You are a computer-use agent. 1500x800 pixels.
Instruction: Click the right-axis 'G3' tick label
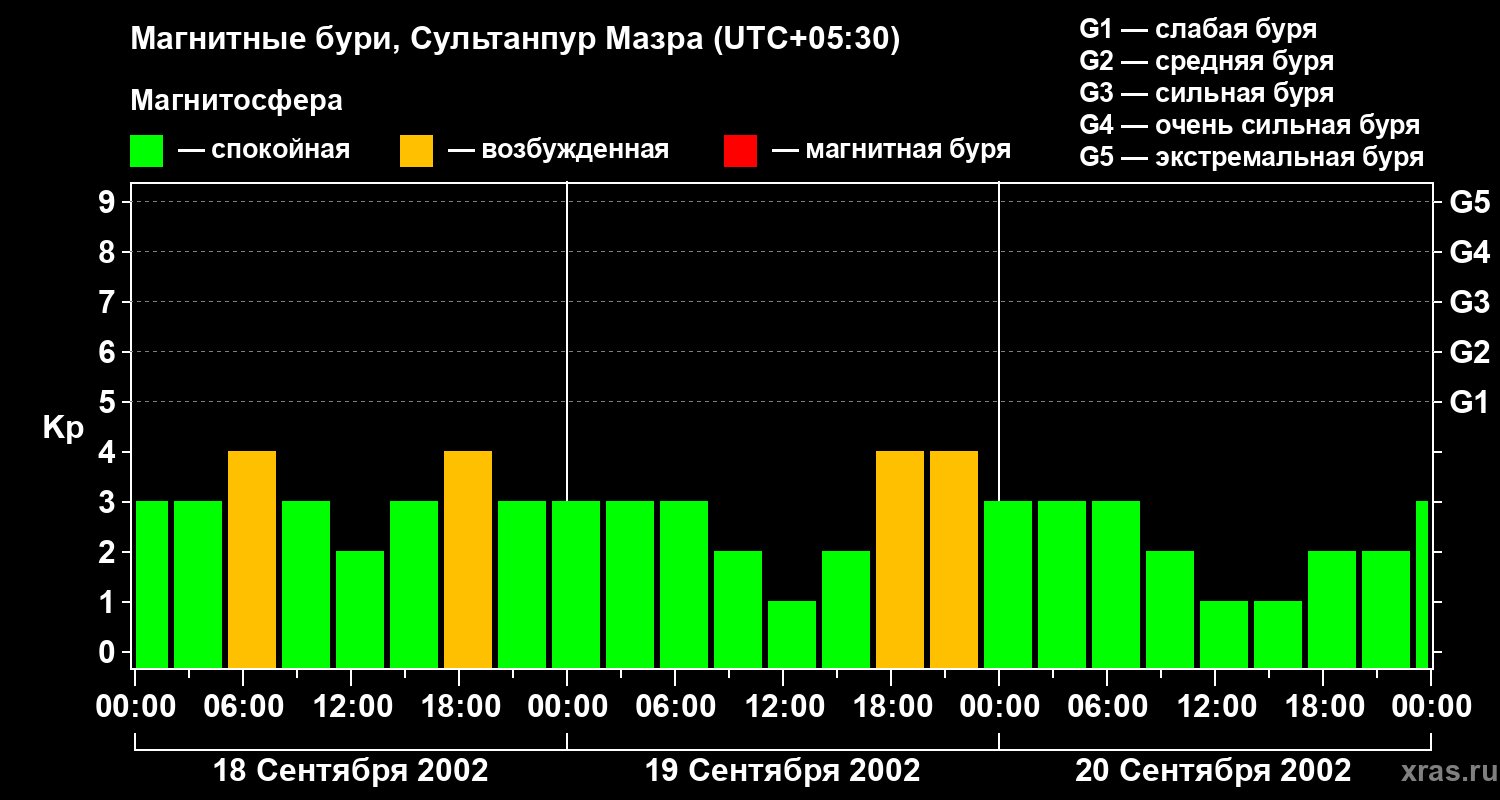(x=1469, y=302)
